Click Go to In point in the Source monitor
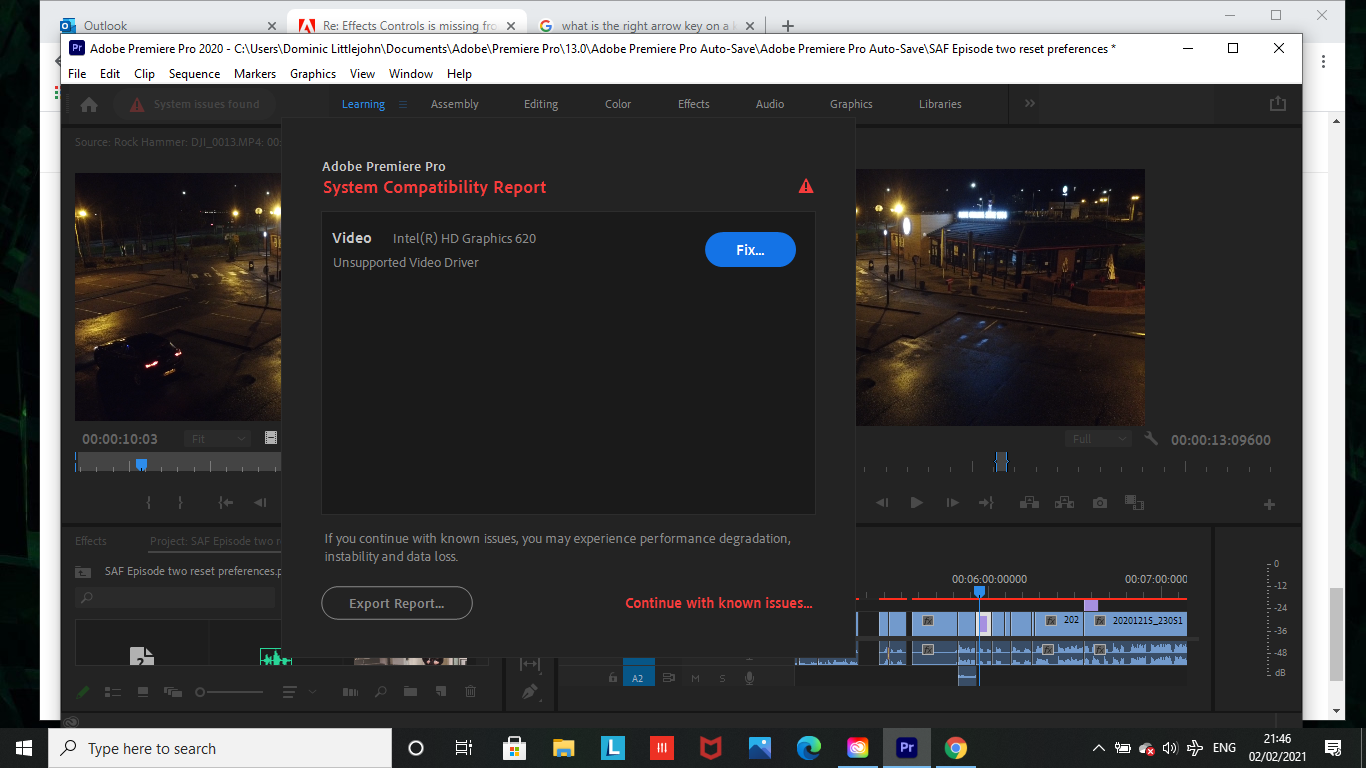Viewport: 1366px width, 768px height. point(225,502)
